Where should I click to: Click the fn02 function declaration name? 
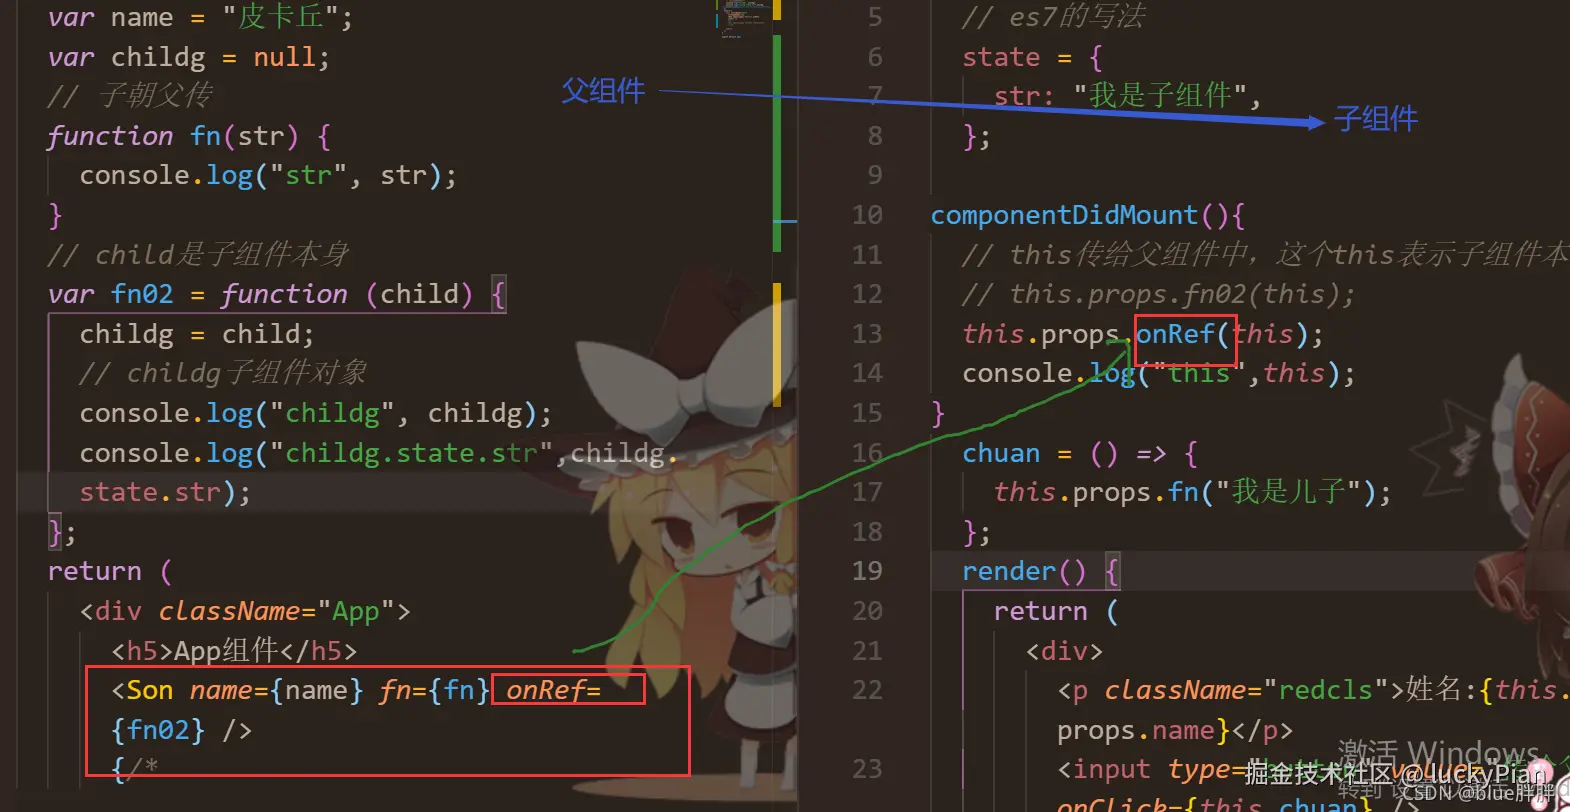(x=142, y=294)
